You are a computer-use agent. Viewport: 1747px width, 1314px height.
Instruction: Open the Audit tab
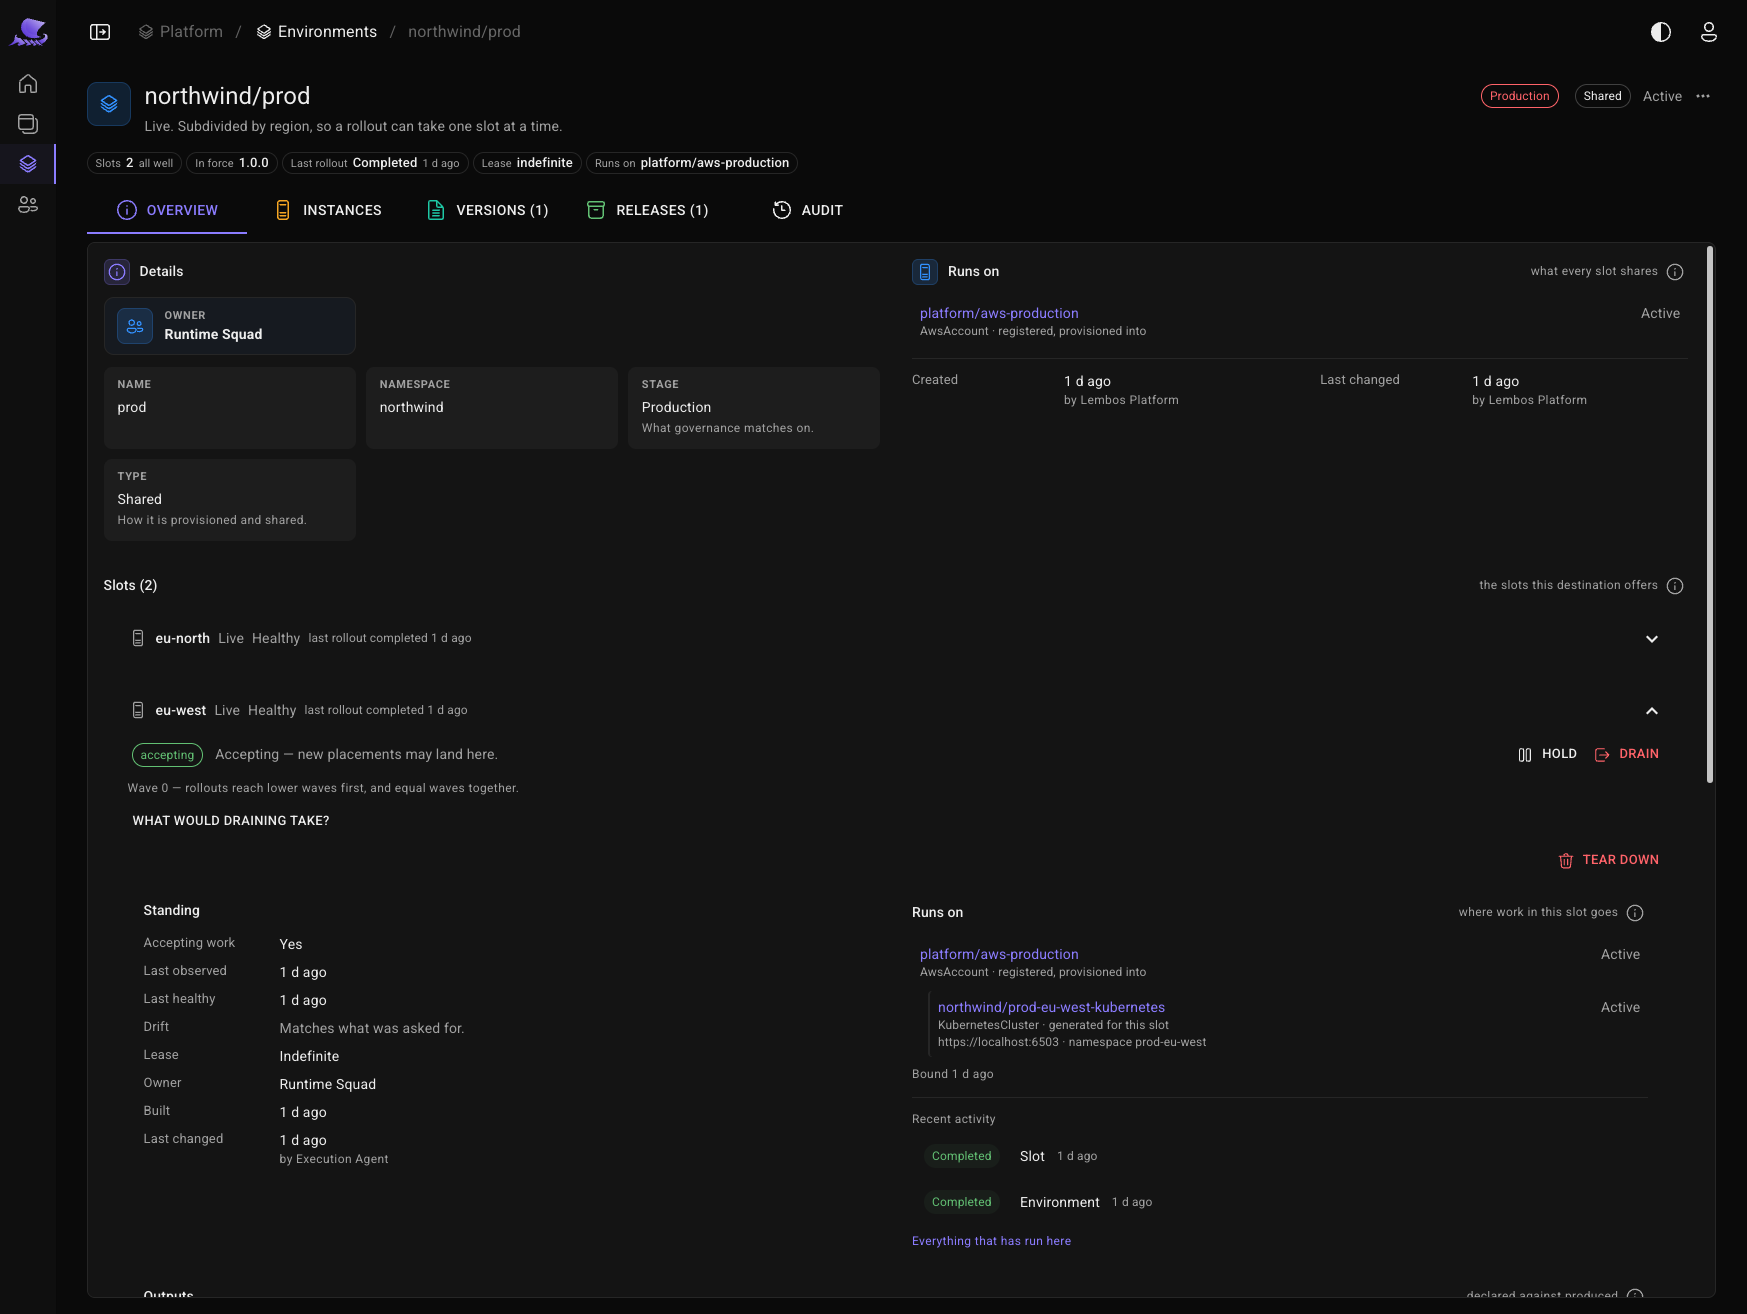coord(808,210)
